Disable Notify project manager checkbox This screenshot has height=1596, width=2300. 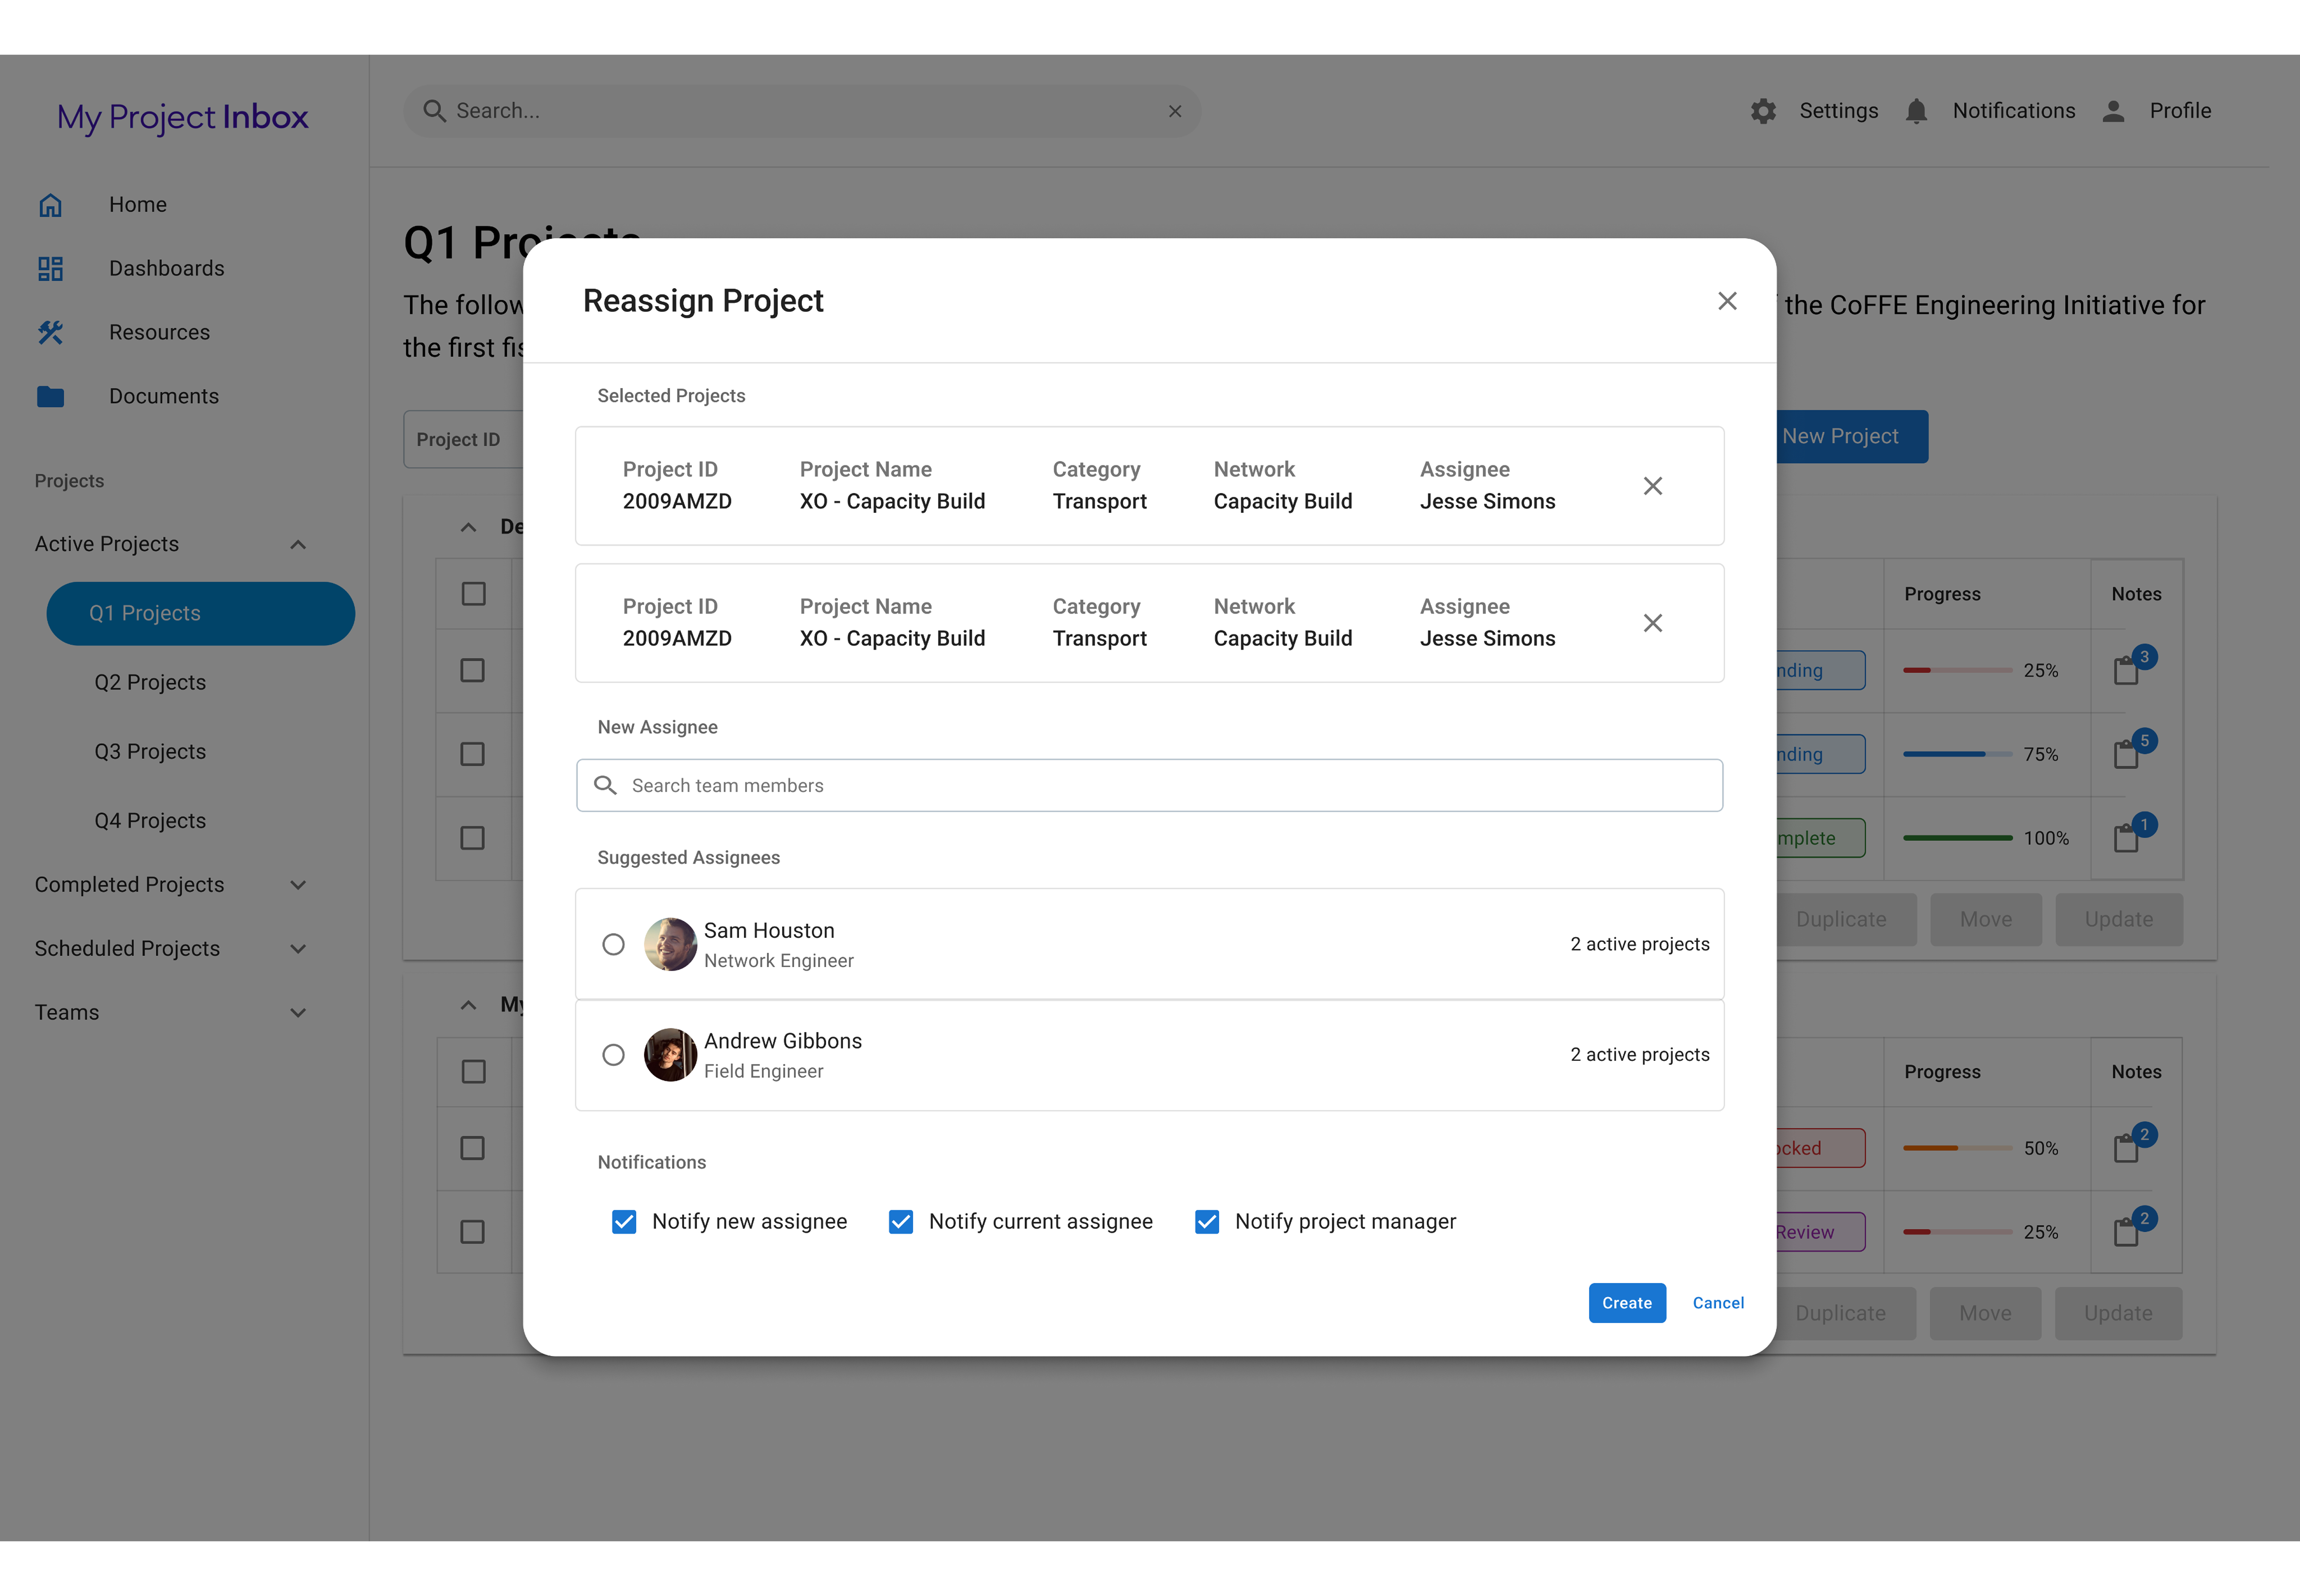point(1207,1222)
